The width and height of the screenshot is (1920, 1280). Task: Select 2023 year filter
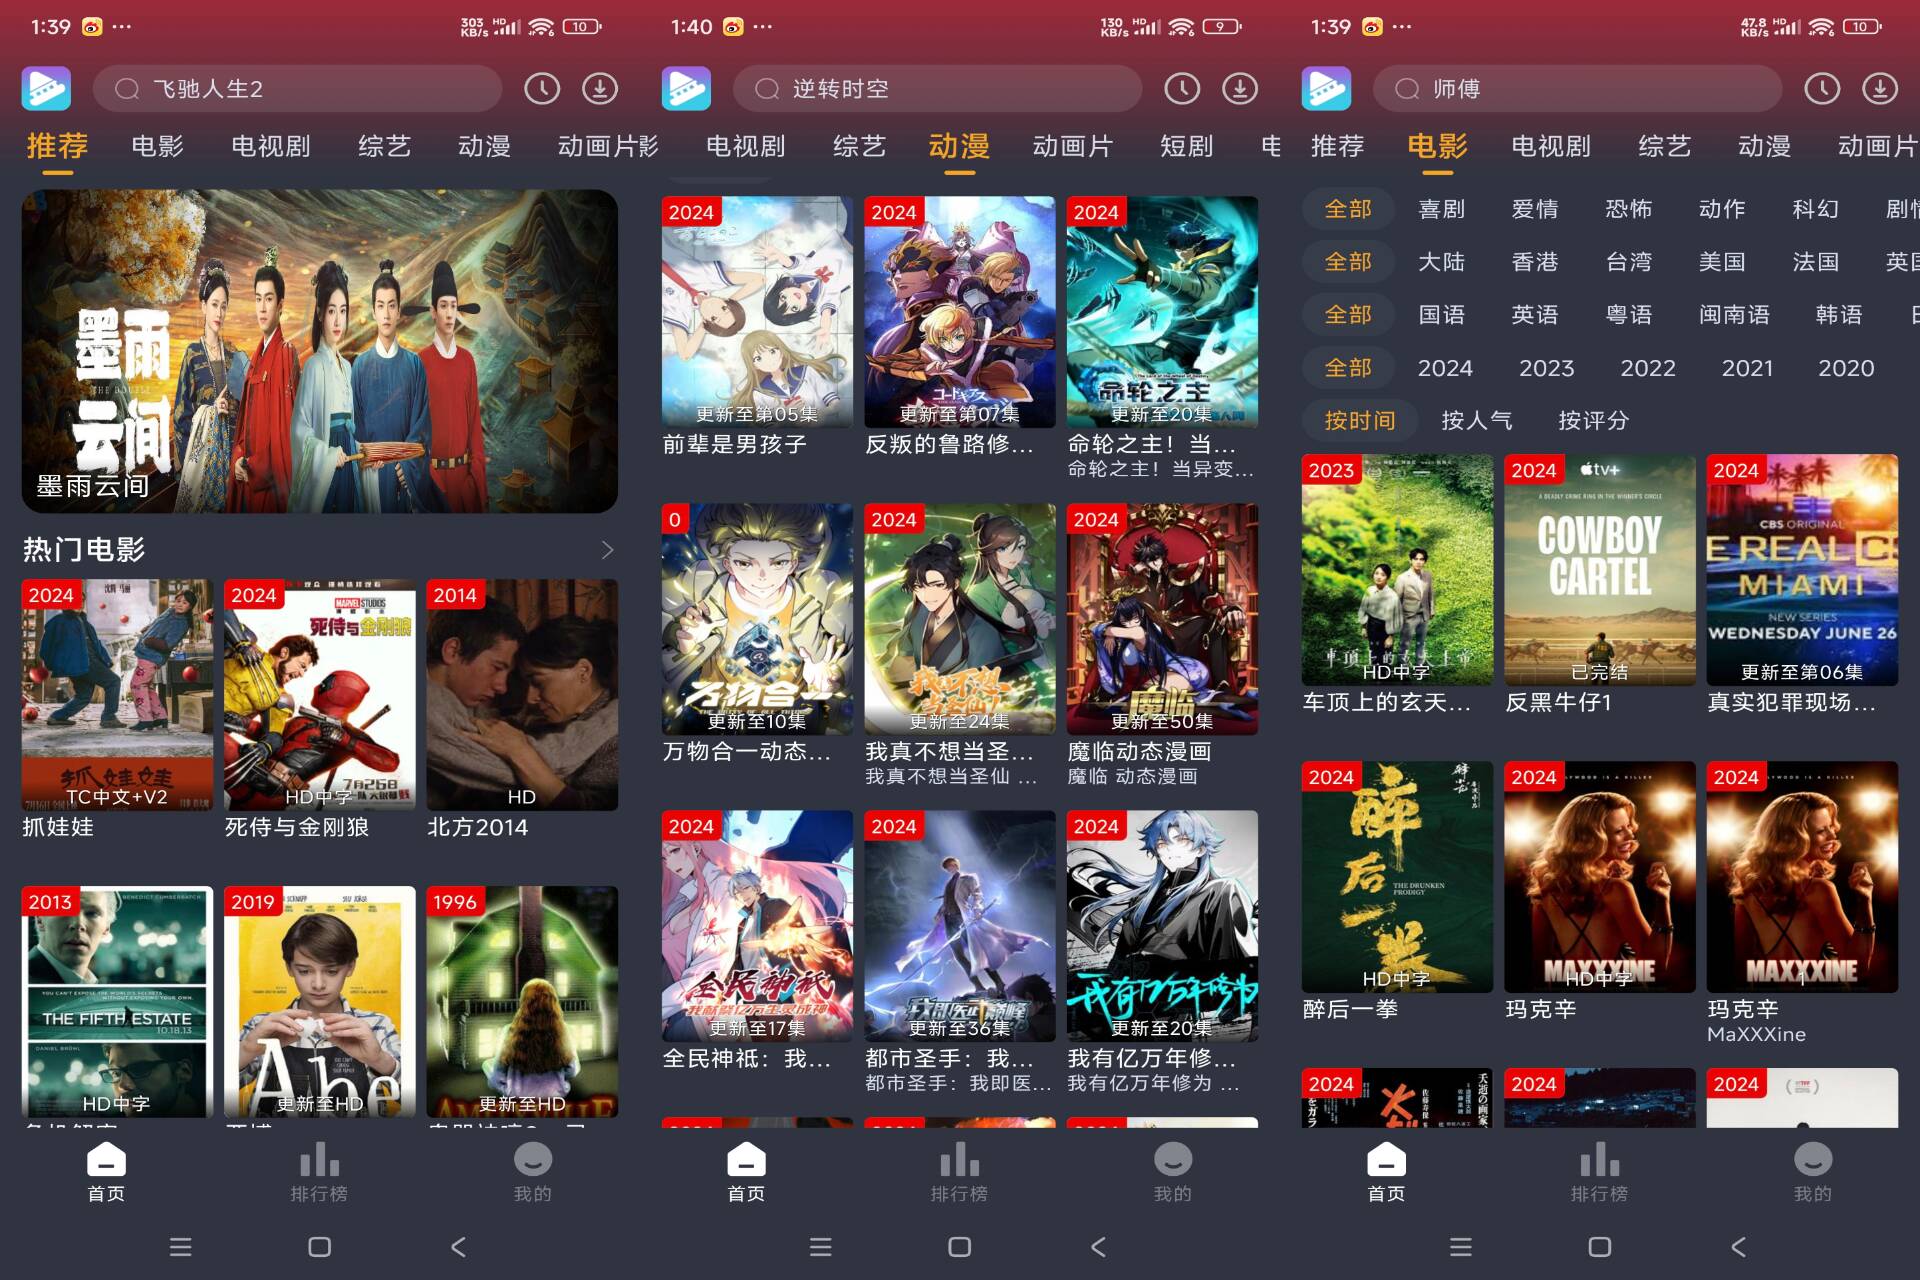[x=1546, y=368]
